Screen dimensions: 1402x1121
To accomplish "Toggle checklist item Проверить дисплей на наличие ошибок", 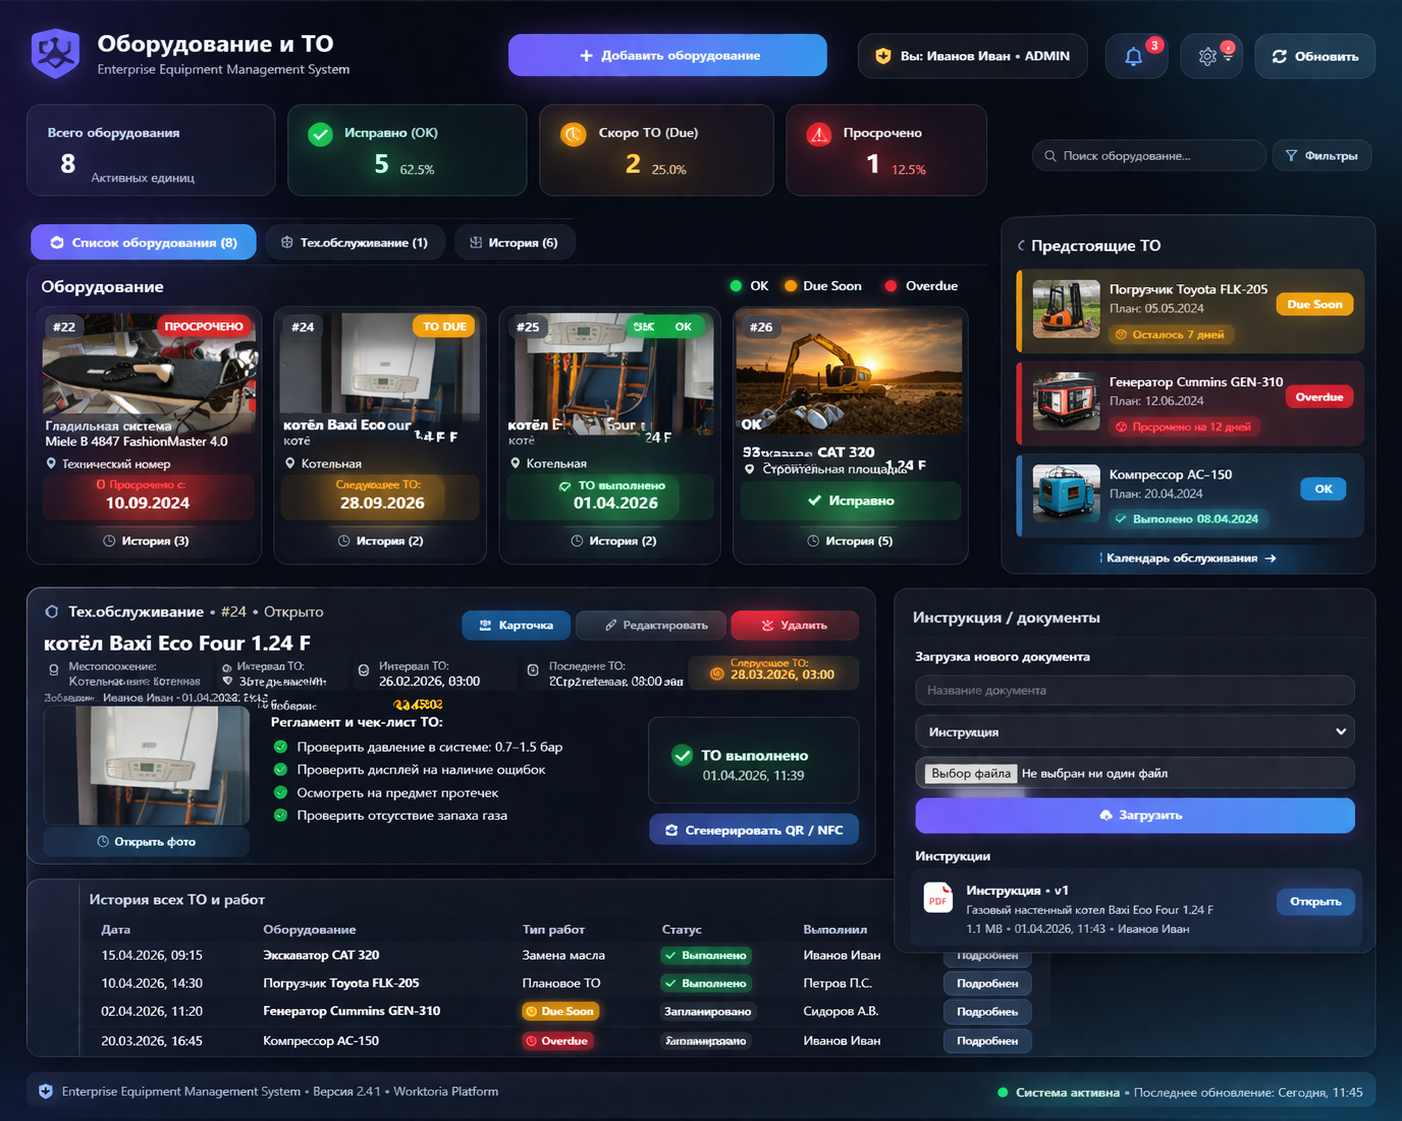I will point(281,770).
